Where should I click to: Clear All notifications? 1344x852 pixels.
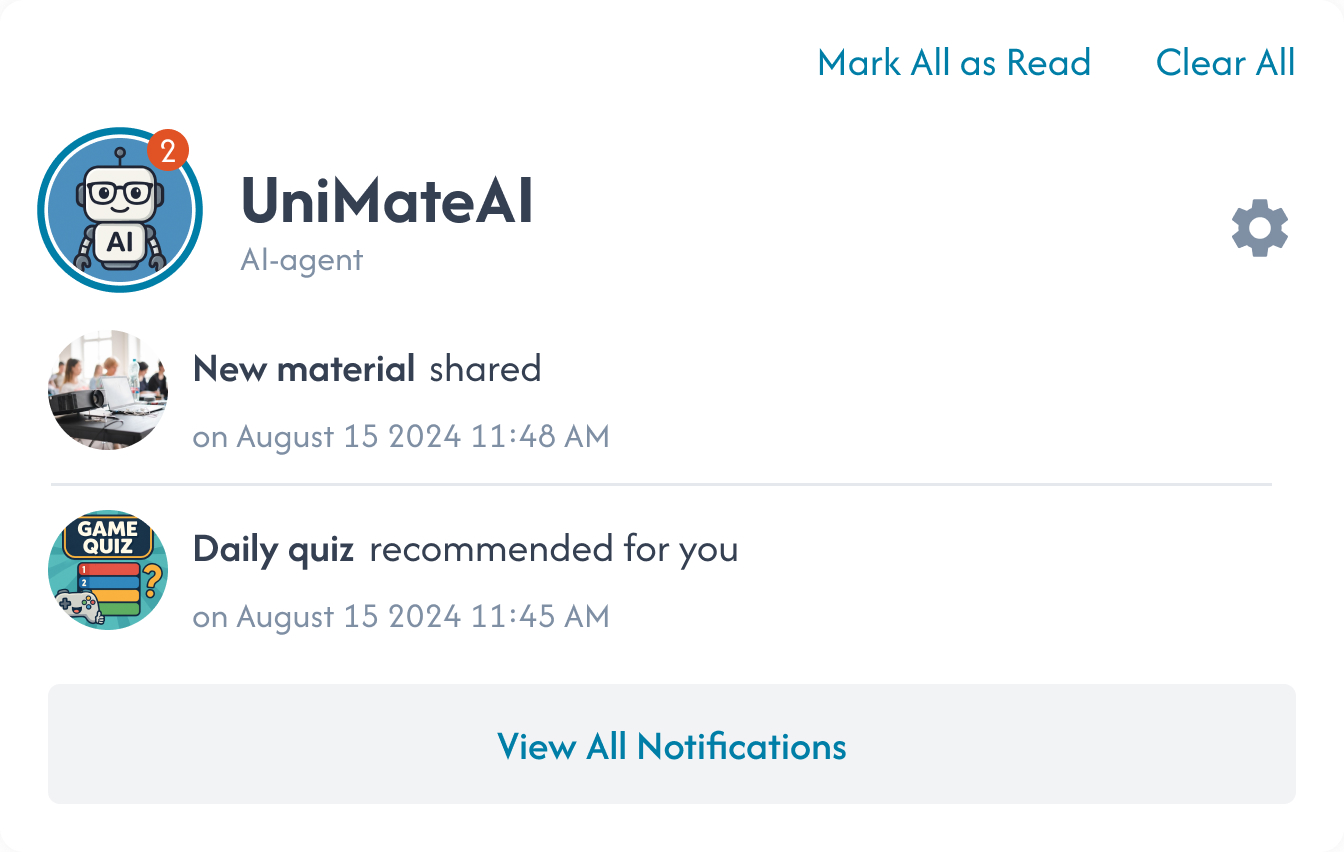(x=1225, y=63)
